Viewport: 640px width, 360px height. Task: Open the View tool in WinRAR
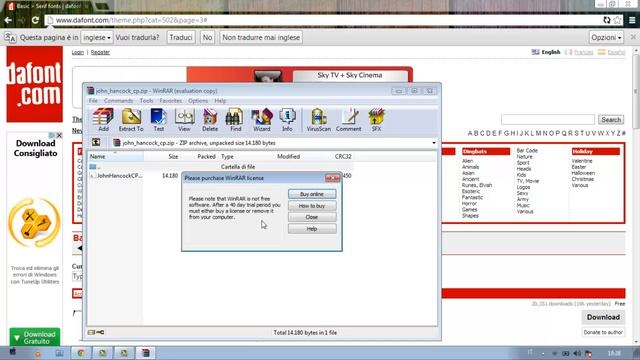[x=184, y=120]
